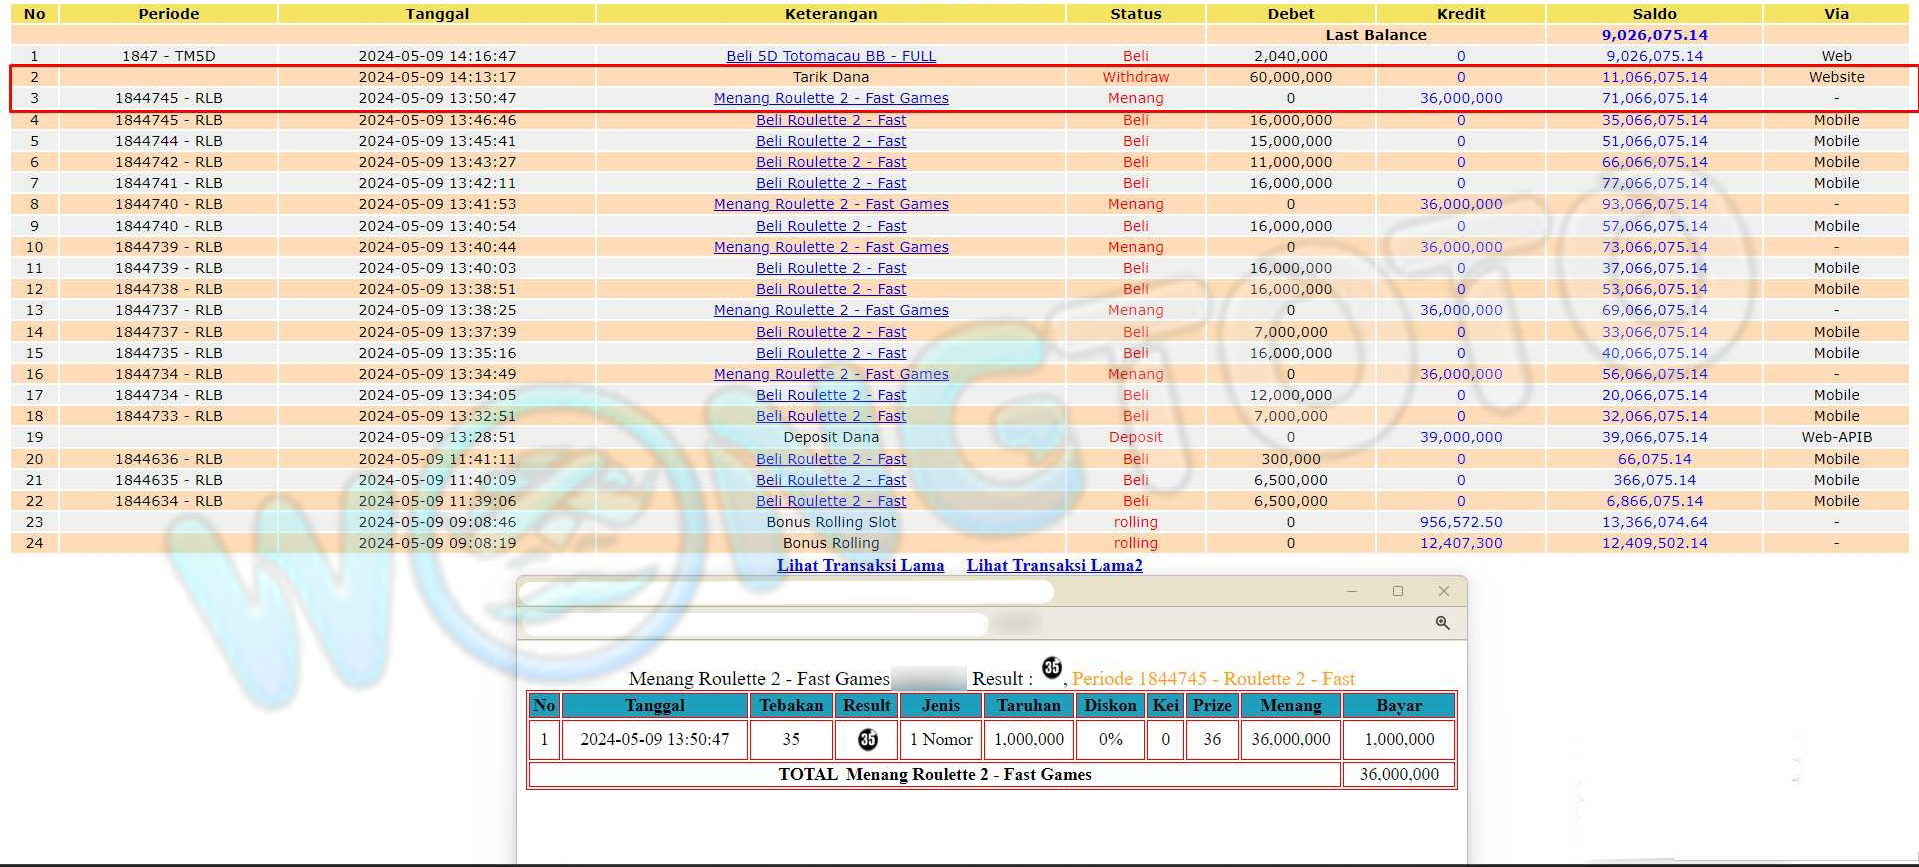Open the Beli 5D Totomacau BB - FULL link
The width and height of the screenshot is (1919, 867).
830,56
